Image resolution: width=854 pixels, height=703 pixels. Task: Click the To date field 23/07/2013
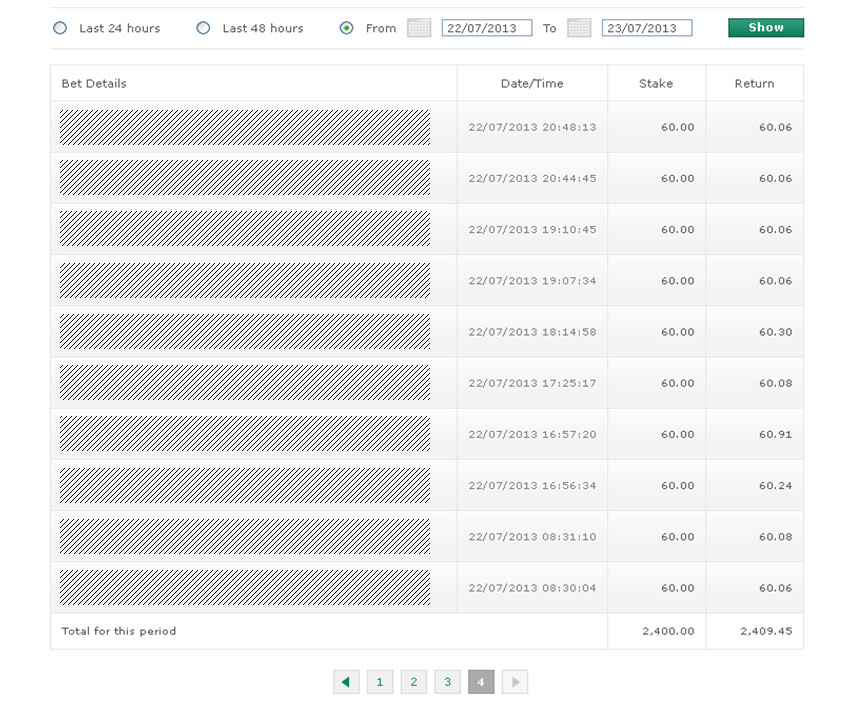tap(646, 28)
